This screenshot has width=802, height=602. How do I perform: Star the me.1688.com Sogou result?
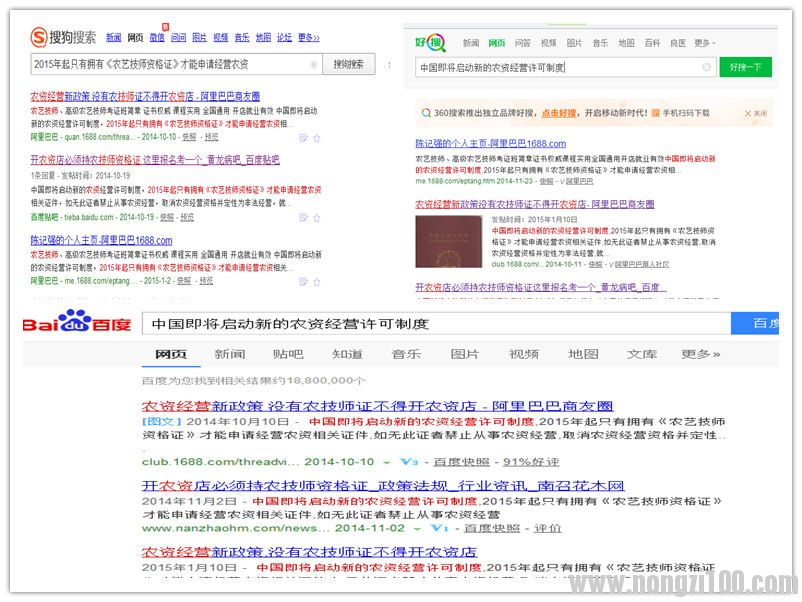pyautogui.click(x=317, y=281)
